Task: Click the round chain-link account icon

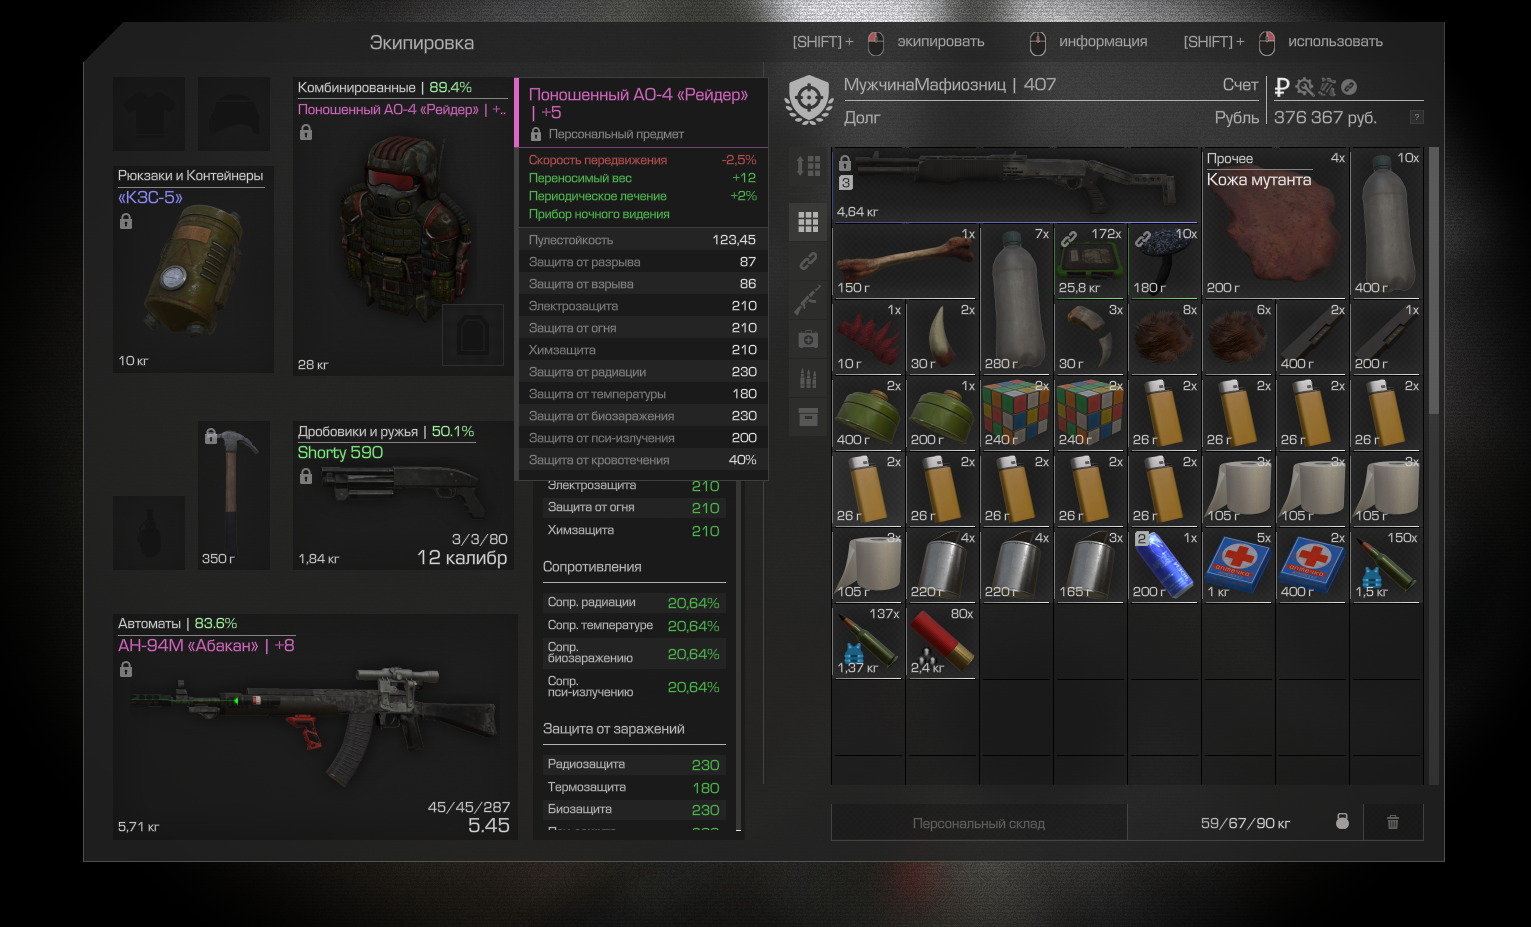Action: tap(1349, 87)
